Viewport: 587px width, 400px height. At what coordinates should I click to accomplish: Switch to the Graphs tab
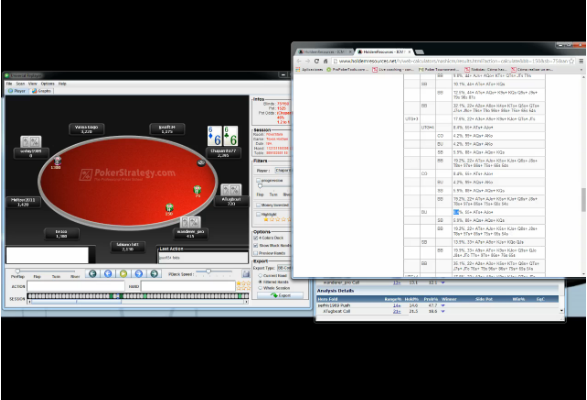pyautogui.click(x=42, y=91)
